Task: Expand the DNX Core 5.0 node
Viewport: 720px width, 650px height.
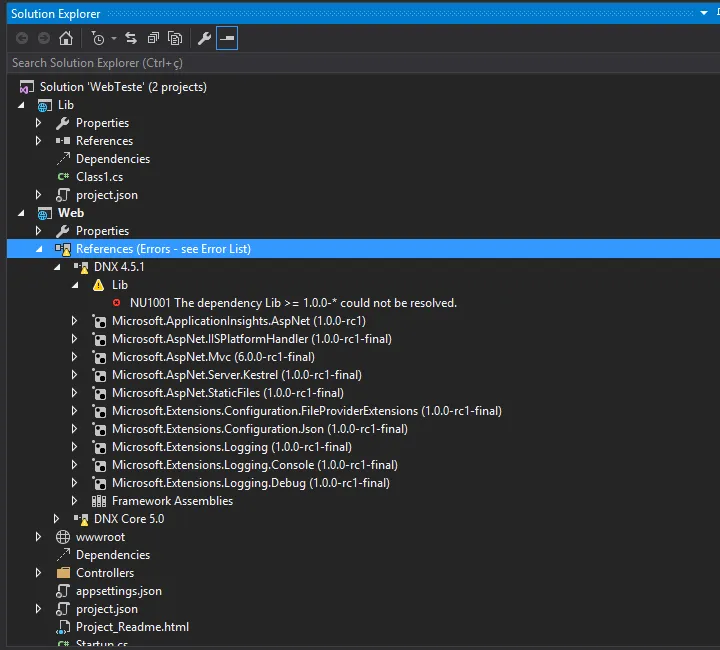Action: coord(57,519)
